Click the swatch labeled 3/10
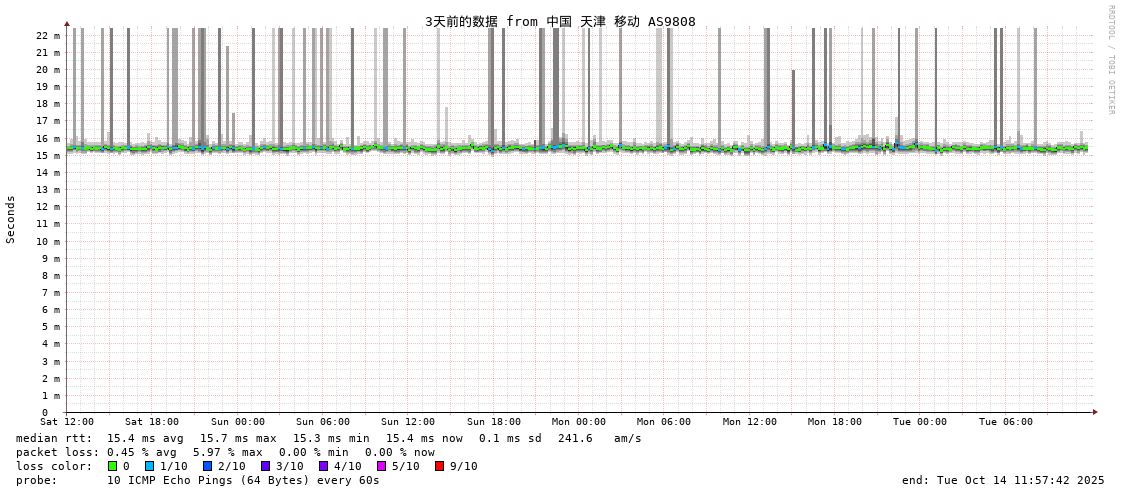The image size is (1121, 494). tap(265, 466)
